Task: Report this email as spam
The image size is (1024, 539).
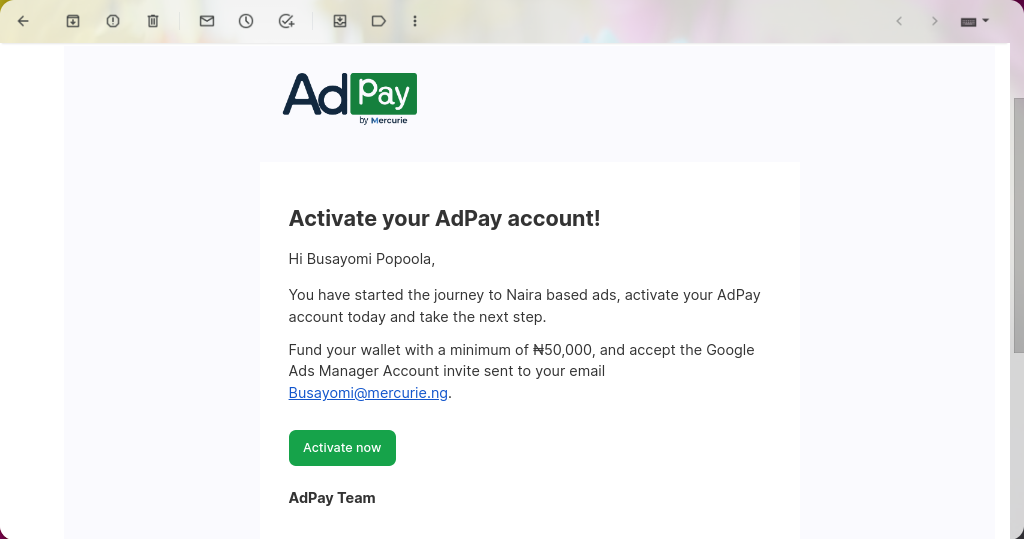Action: click(x=113, y=21)
